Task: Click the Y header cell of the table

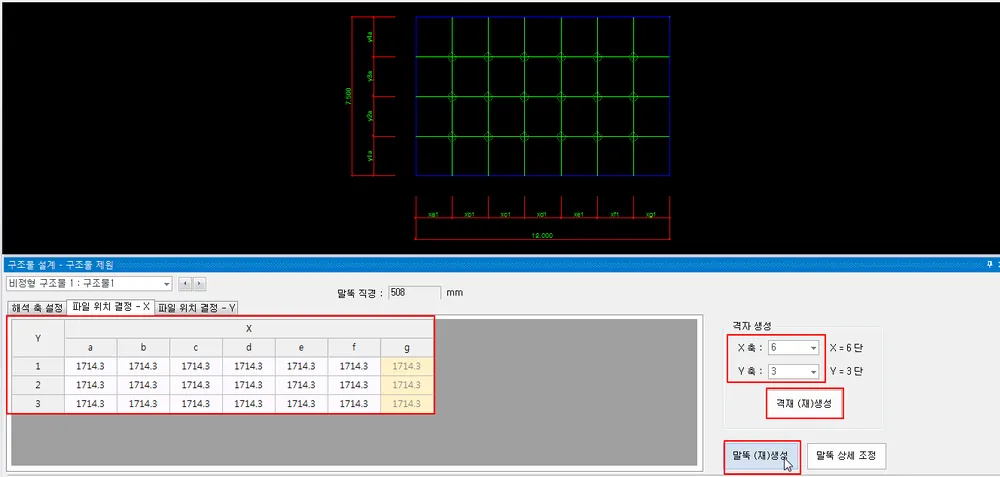Action: pos(38,339)
